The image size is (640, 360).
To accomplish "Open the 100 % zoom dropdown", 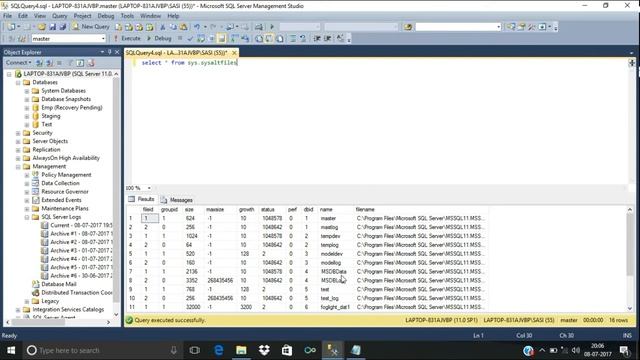I will coord(149,188).
